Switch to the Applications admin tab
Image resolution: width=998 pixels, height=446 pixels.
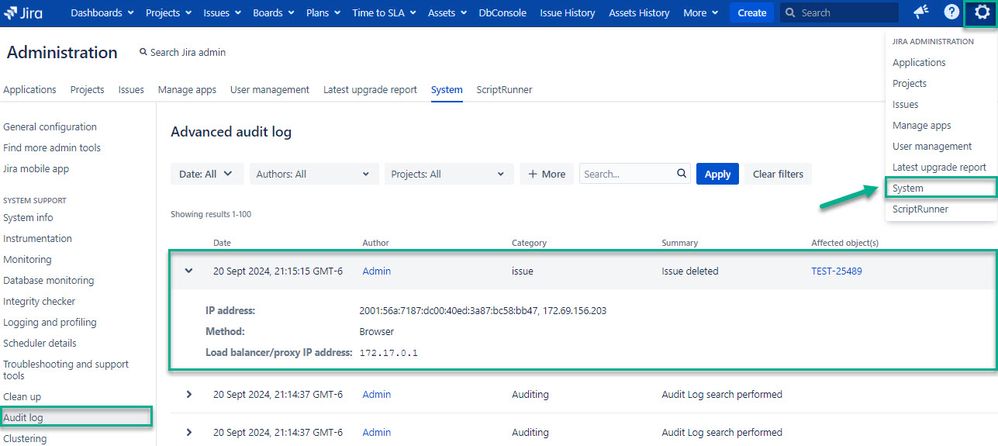coord(29,90)
